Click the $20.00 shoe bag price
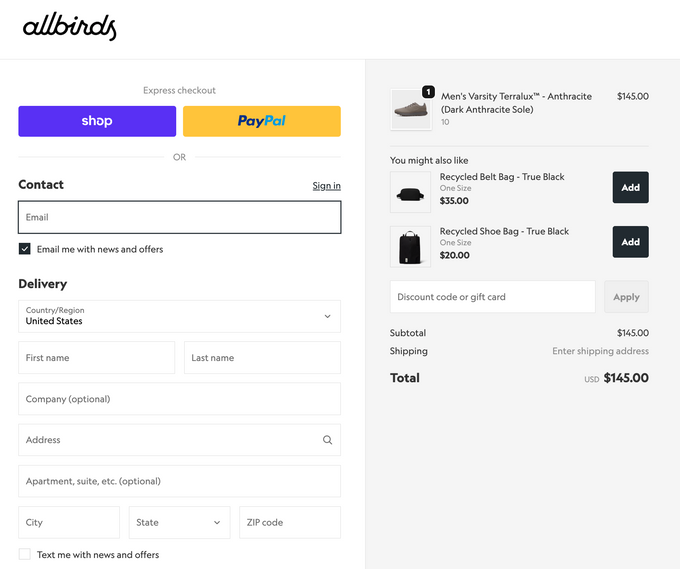680x569 pixels. click(x=454, y=255)
